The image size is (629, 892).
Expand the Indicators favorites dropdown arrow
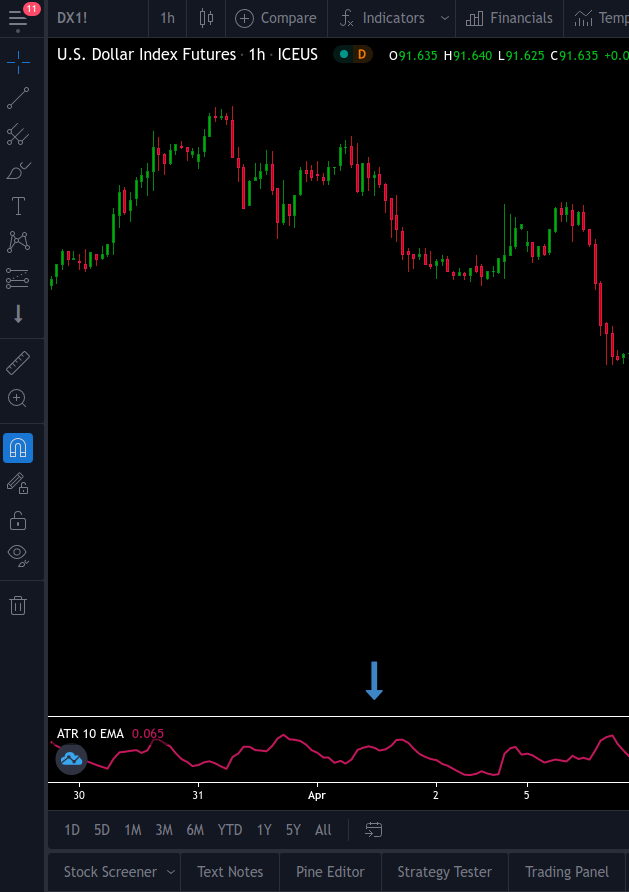click(445, 18)
